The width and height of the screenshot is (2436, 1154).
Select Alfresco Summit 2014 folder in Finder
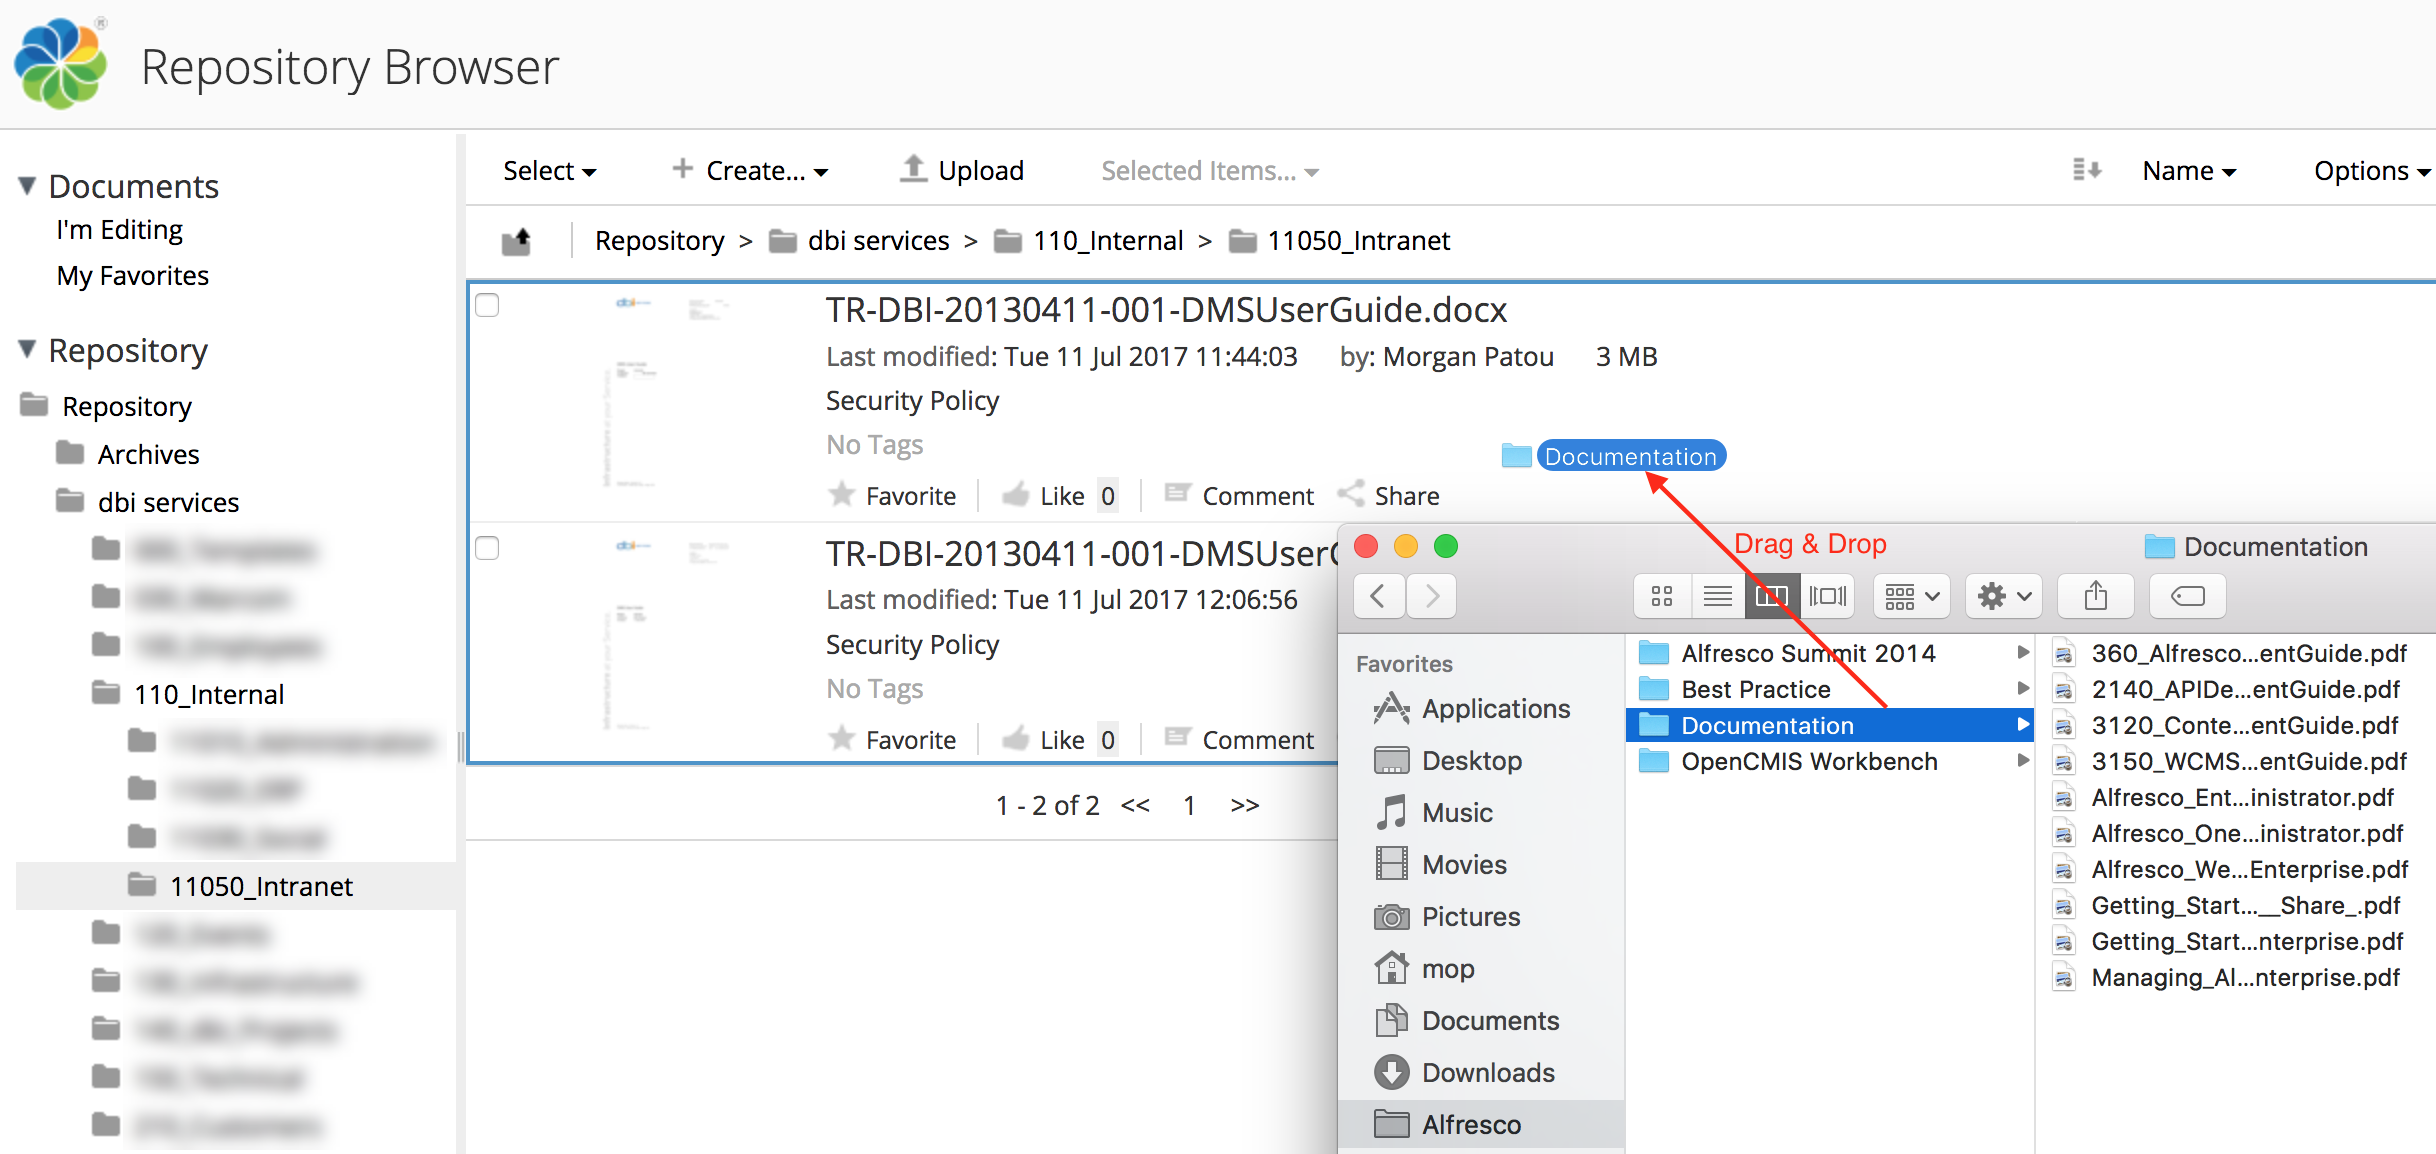pyautogui.click(x=1832, y=653)
